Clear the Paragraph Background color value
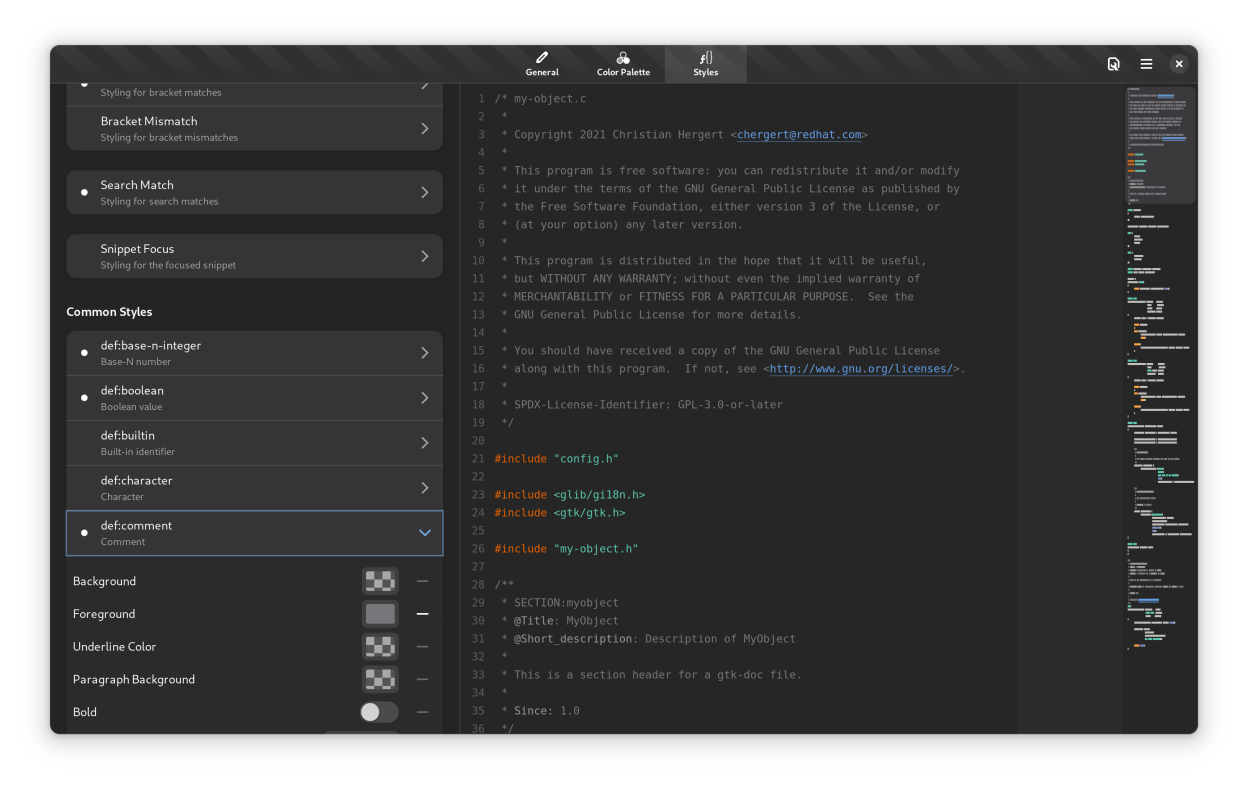1248x789 pixels. 423,680
